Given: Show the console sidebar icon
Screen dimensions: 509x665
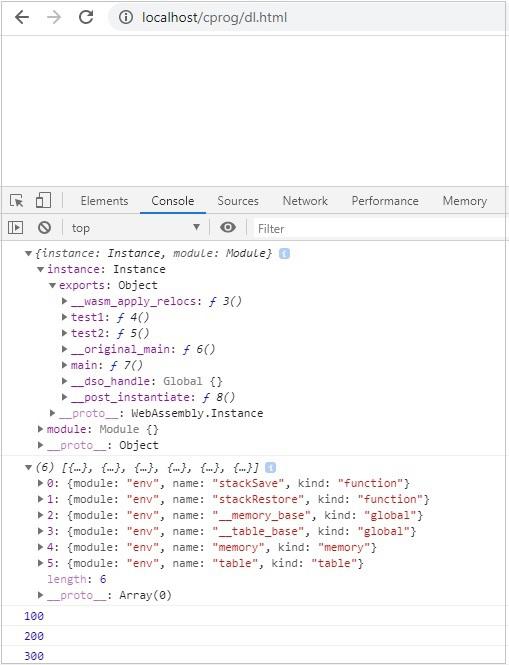Looking at the screenshot, I should click(x=15, y=228).
